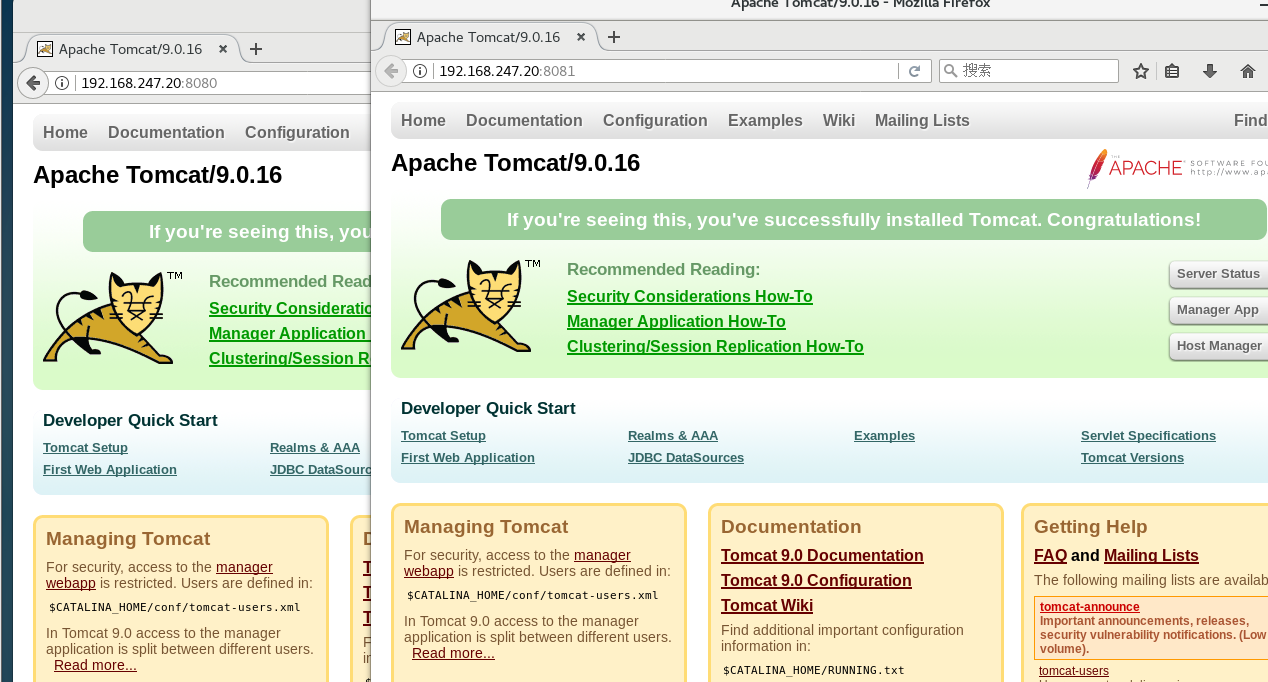The image size is (1268, 682).
Task: Open JDBC DataSources in 8081 window
Action: (x=686, y=457)
